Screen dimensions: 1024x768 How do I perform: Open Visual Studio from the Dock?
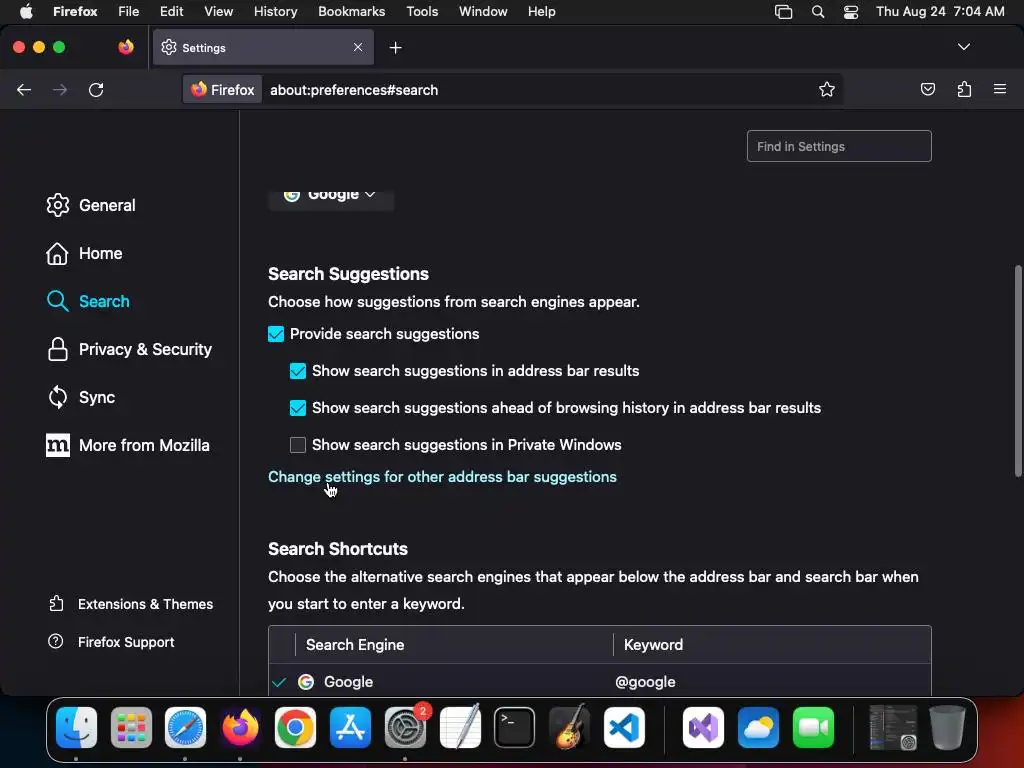point(703,728)
